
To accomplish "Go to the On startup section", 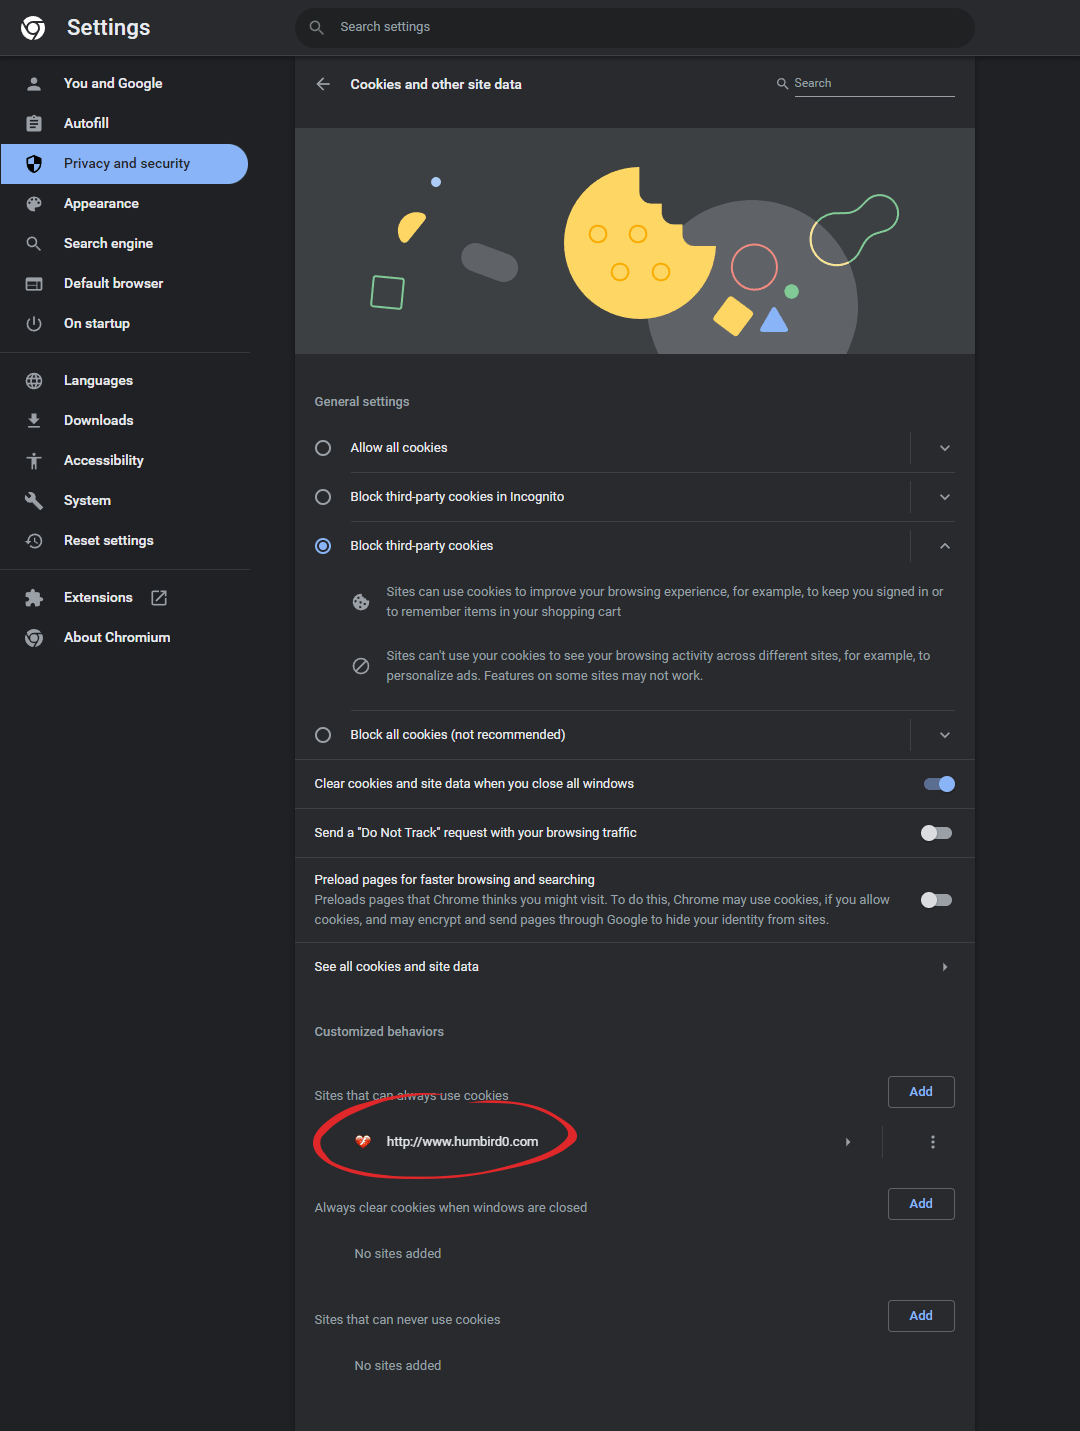I will [97, 324].
